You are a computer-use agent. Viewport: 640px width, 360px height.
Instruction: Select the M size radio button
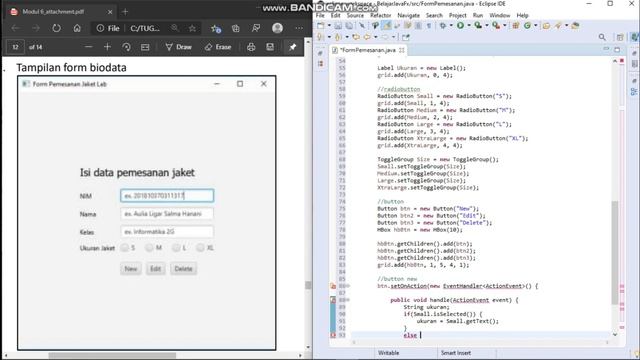[149, 248]
